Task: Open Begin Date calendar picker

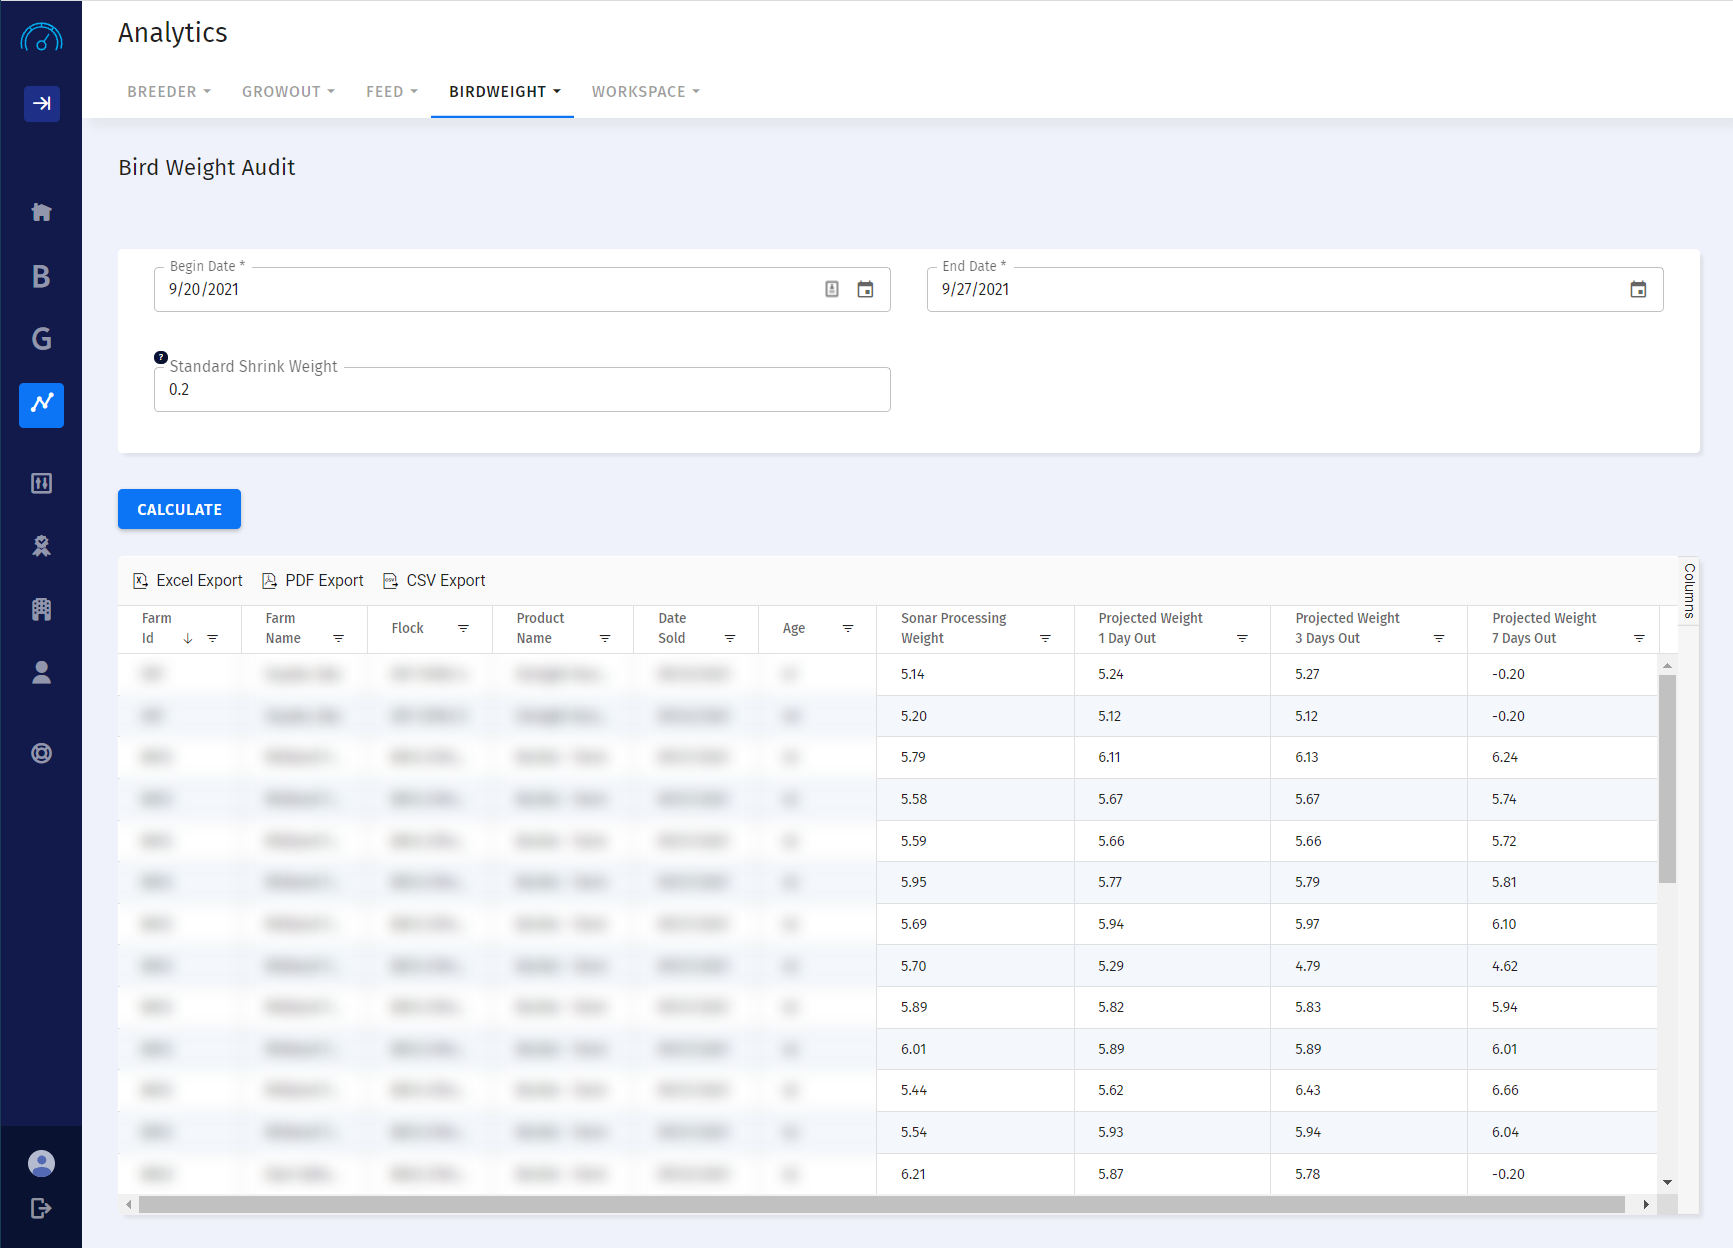Action: point(865,289)
